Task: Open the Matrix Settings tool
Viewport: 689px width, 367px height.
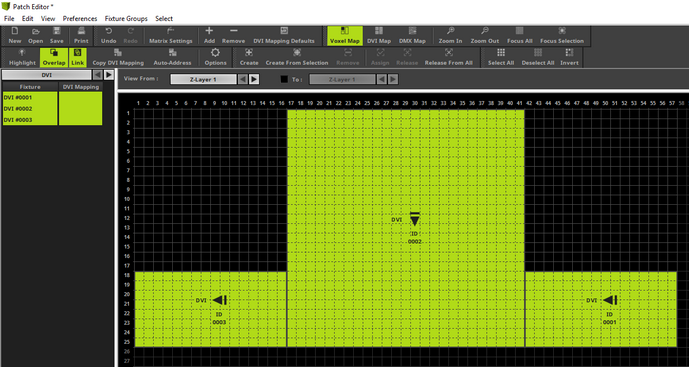Action: 170,36
